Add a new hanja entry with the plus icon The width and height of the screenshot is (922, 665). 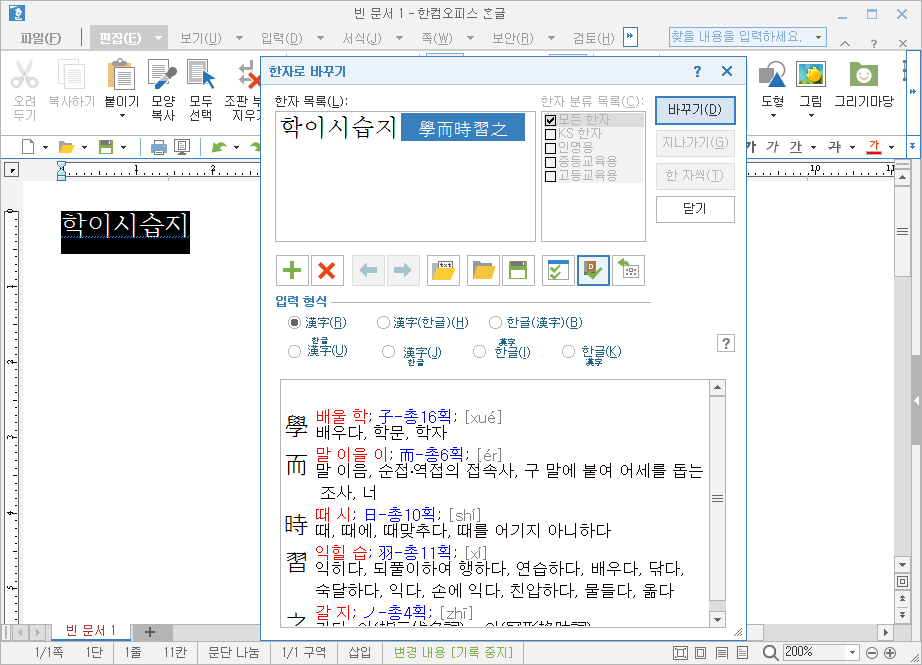coord(291,269)
